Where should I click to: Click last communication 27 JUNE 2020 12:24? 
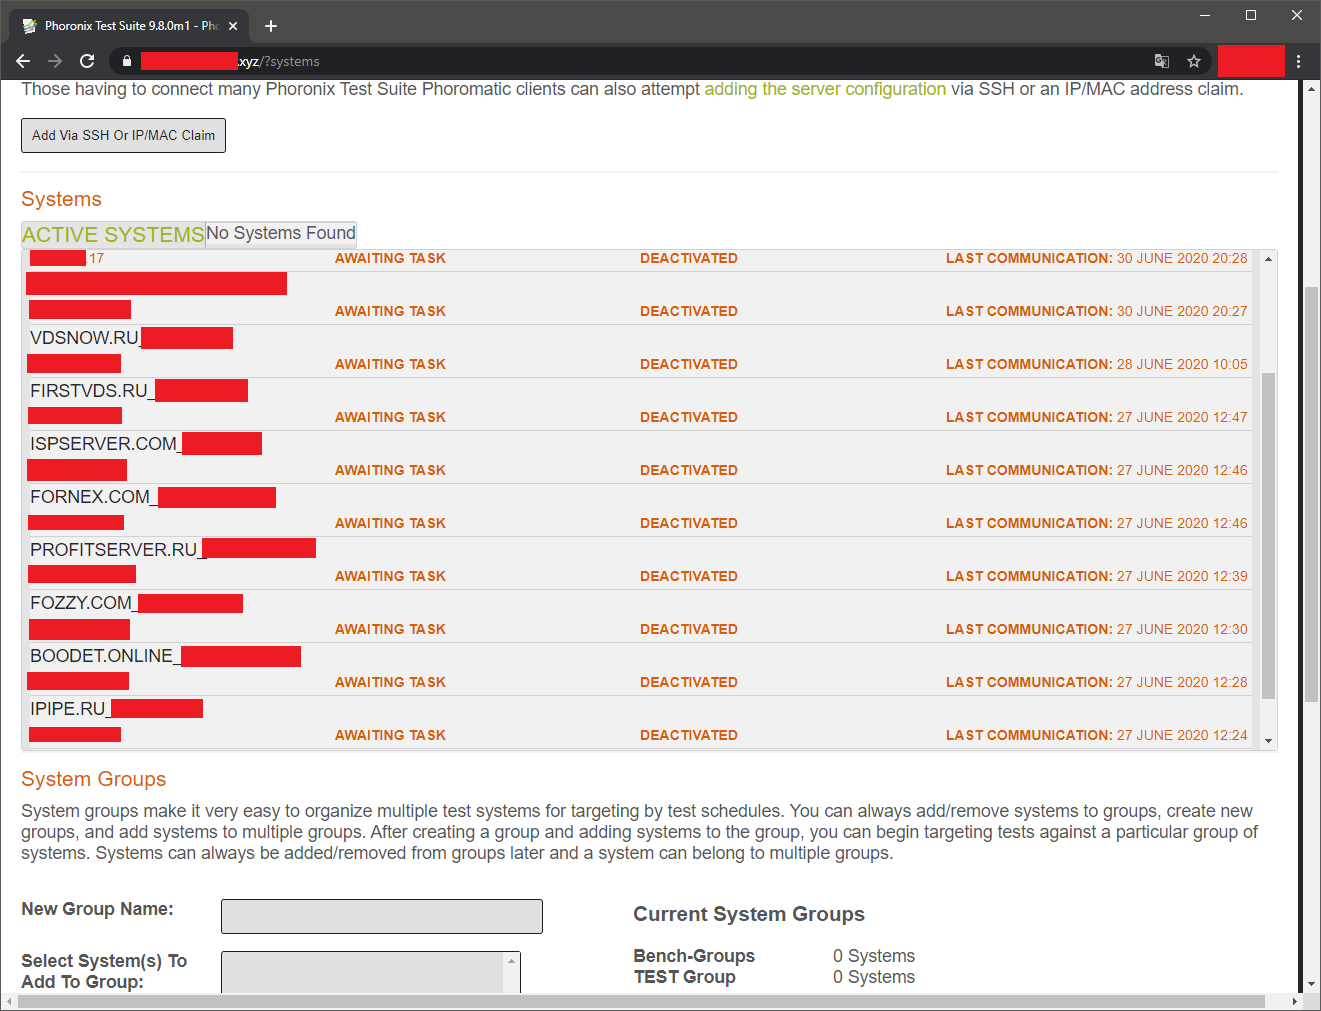1097,735
